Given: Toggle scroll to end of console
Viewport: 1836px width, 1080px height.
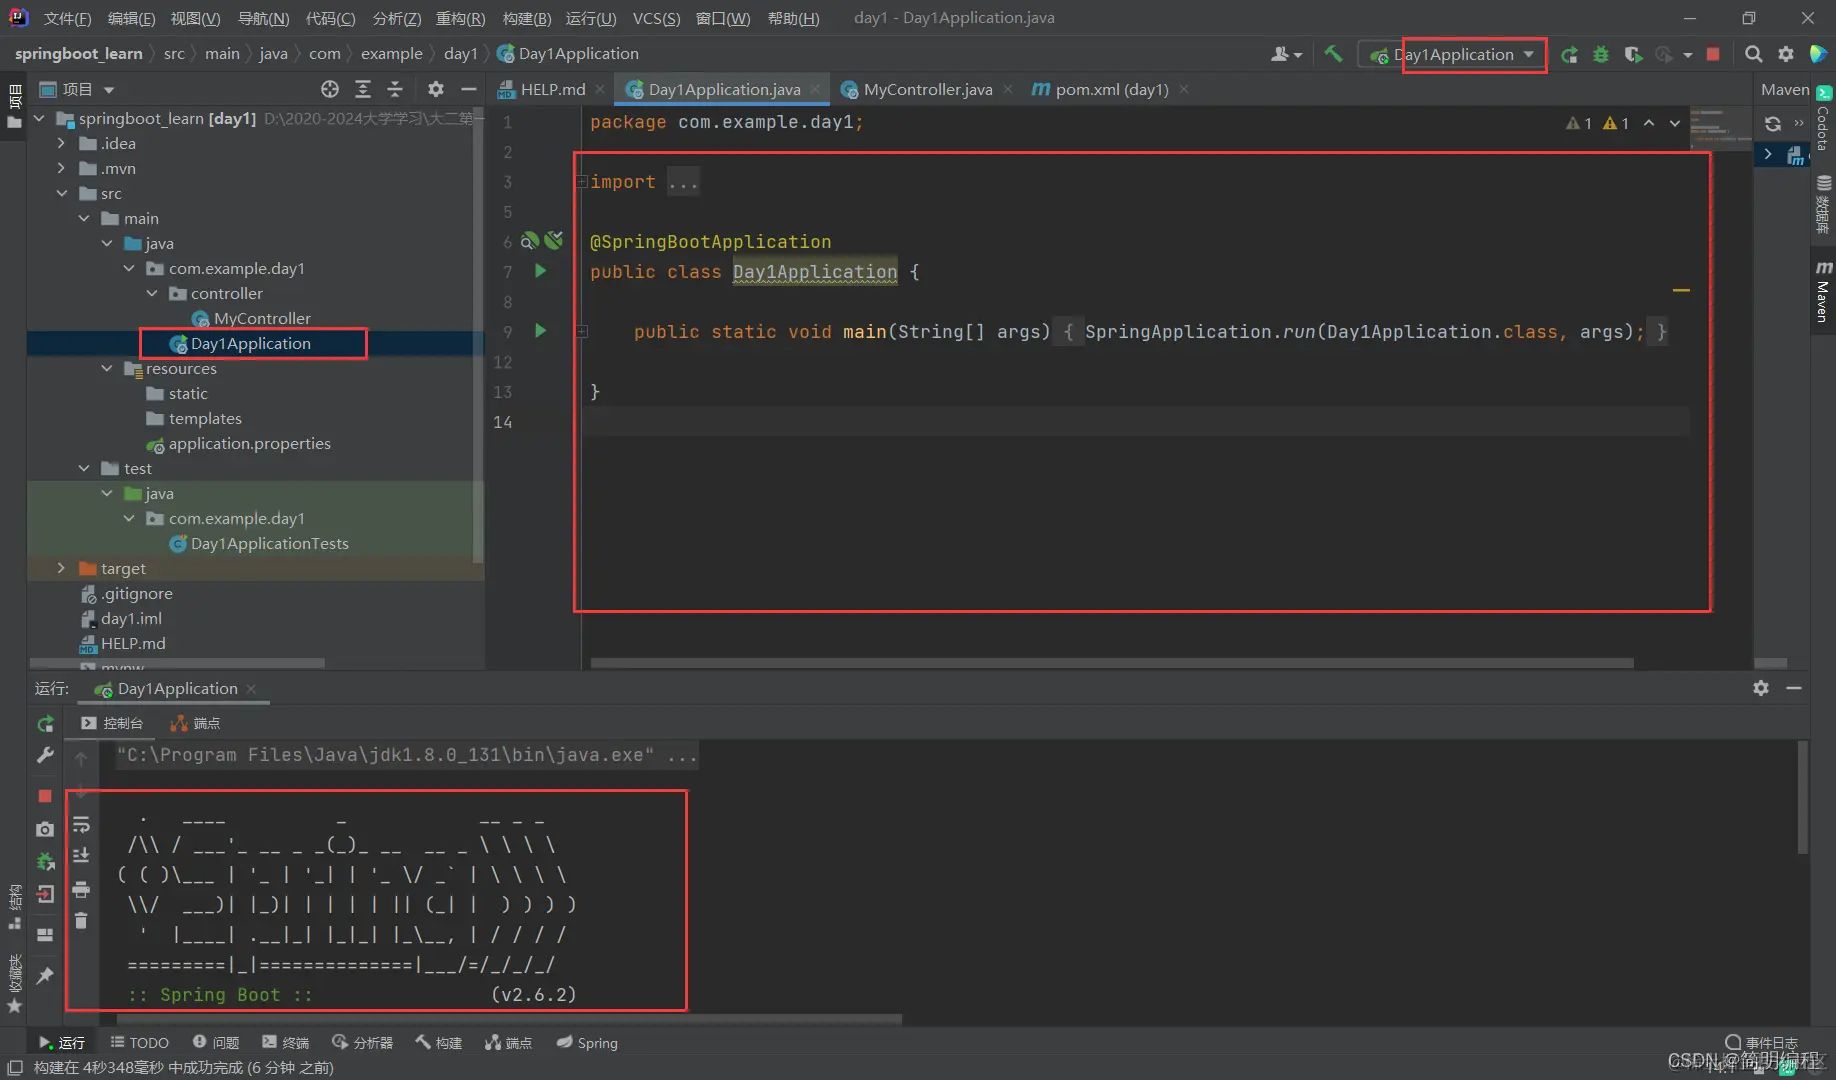Looking at the screenshot, I should pos(81,856).
